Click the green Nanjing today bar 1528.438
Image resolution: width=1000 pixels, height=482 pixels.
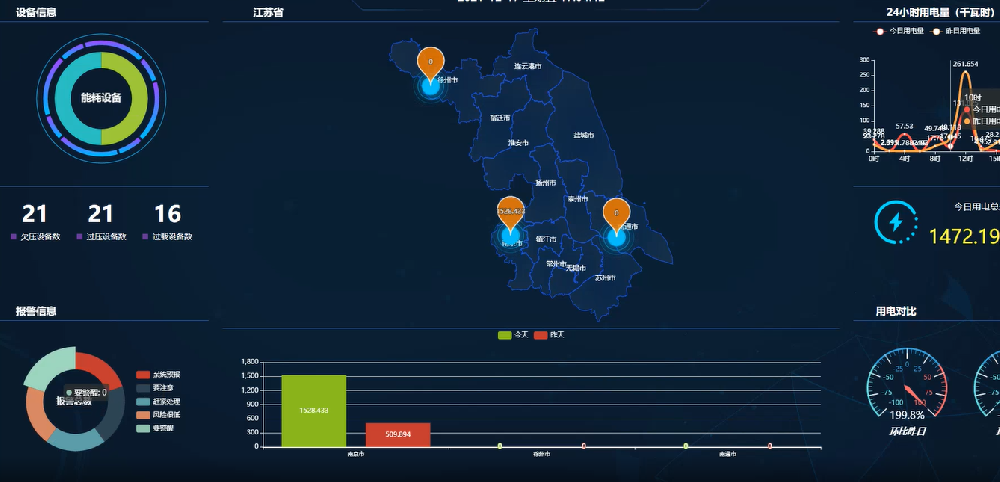coord(314,410)
